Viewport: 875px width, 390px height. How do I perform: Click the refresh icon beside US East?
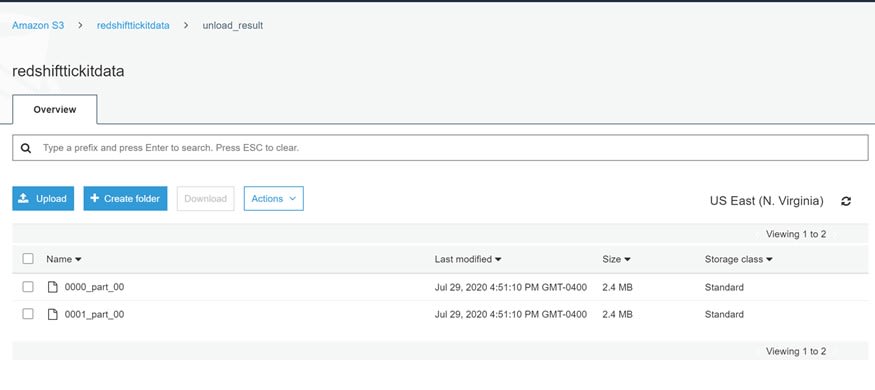click(846, 201)
